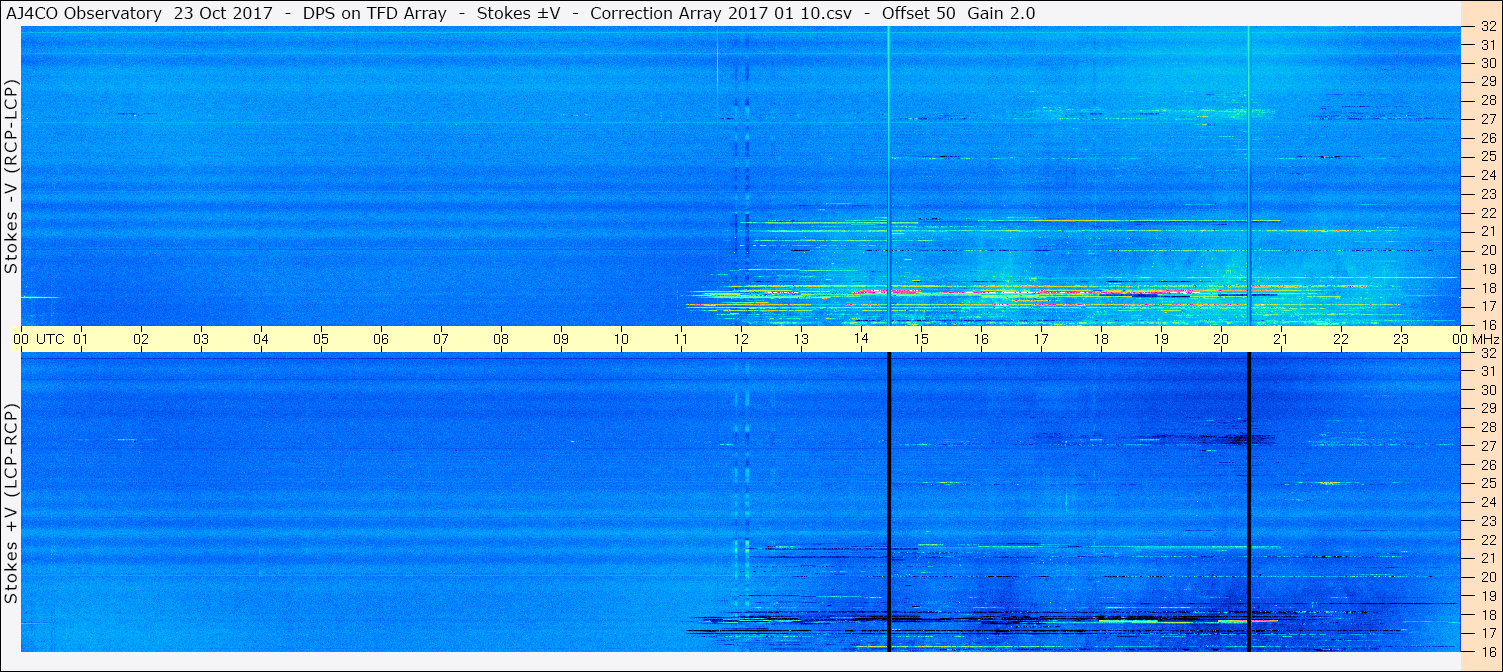
Task: Select the "Gain 2.0" header value
Action: click(x=1001, y=13)
